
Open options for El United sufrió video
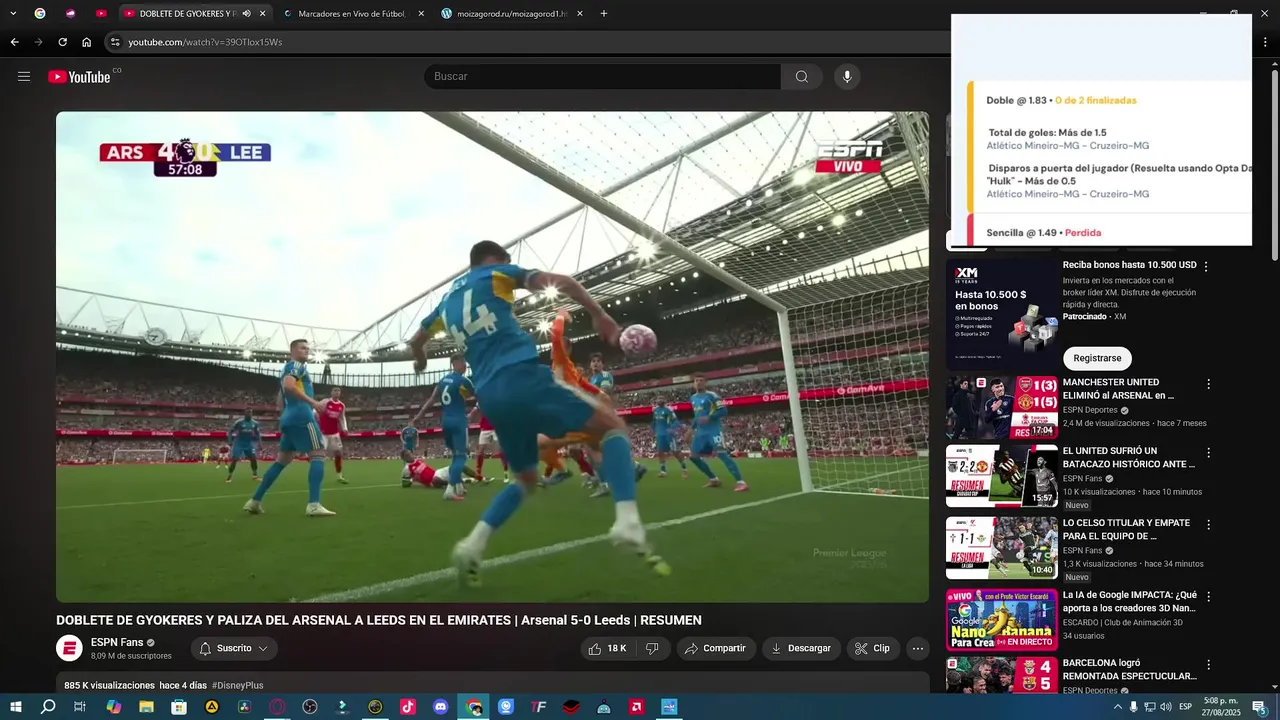[x=1208, y=453]
